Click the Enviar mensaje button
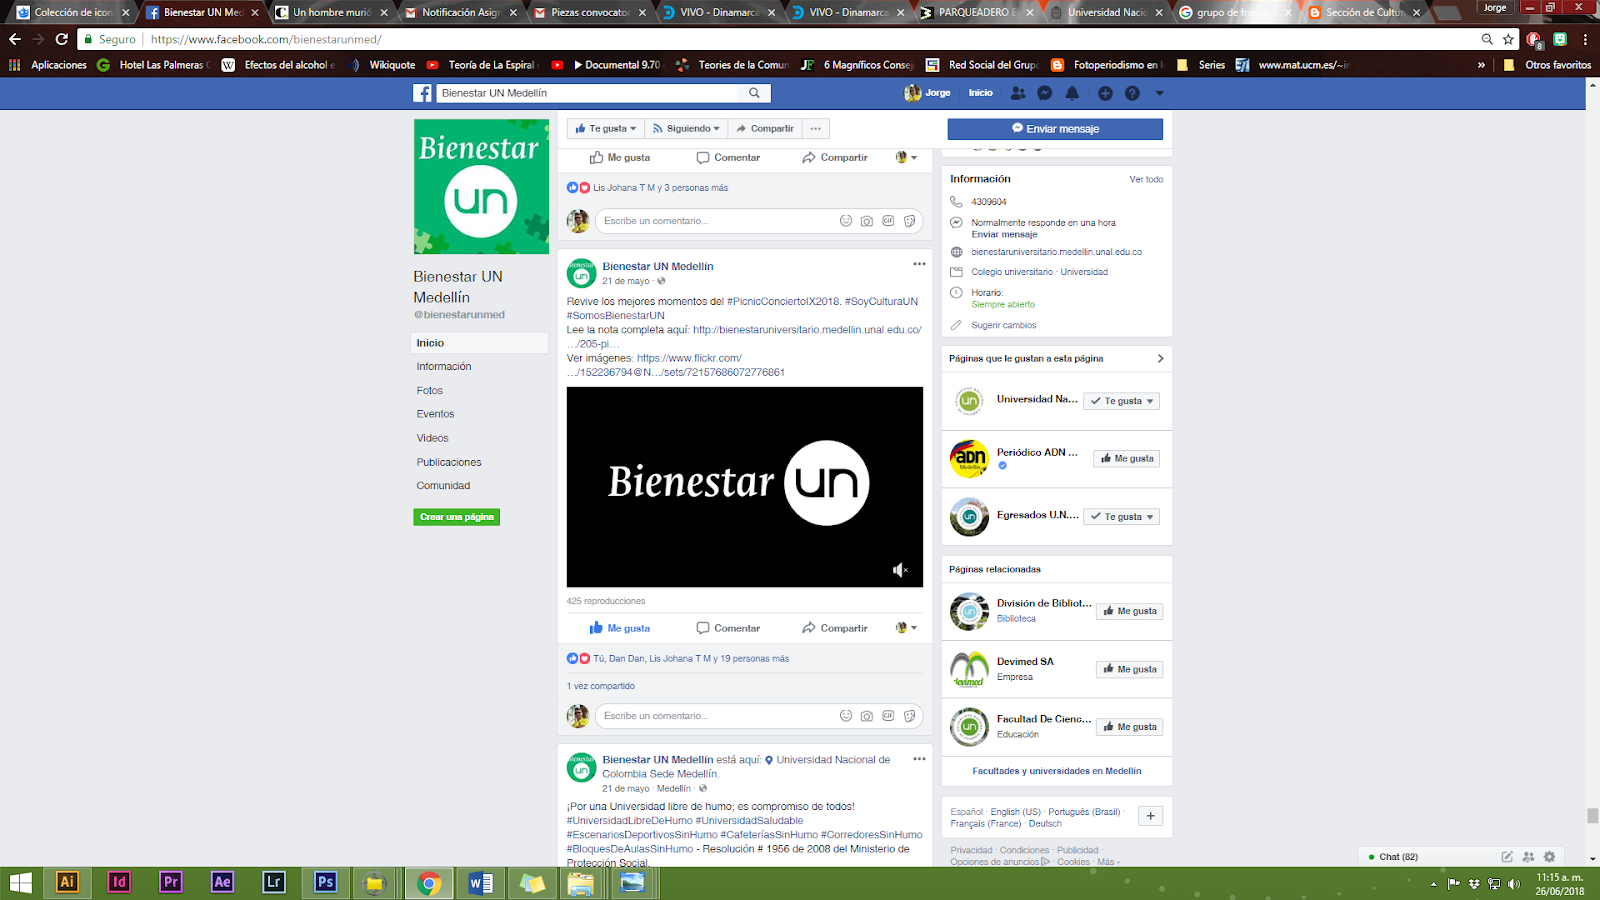The width and height of the screenshot is (1600, 900). (1055, 129)
